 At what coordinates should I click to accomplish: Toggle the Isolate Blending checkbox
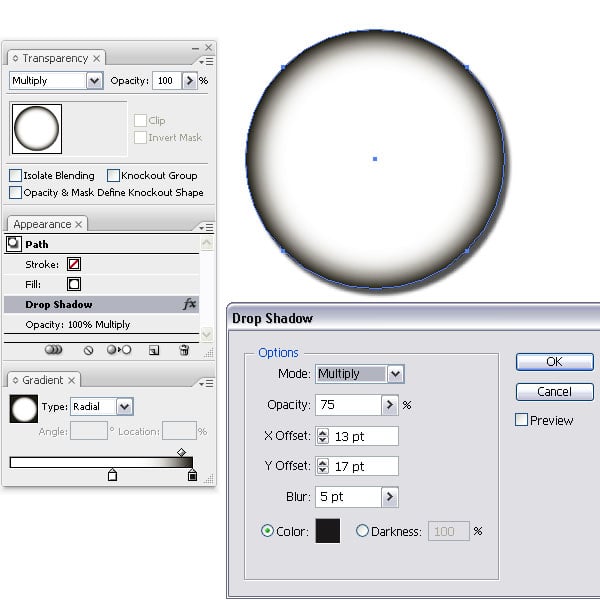[15, 175]
